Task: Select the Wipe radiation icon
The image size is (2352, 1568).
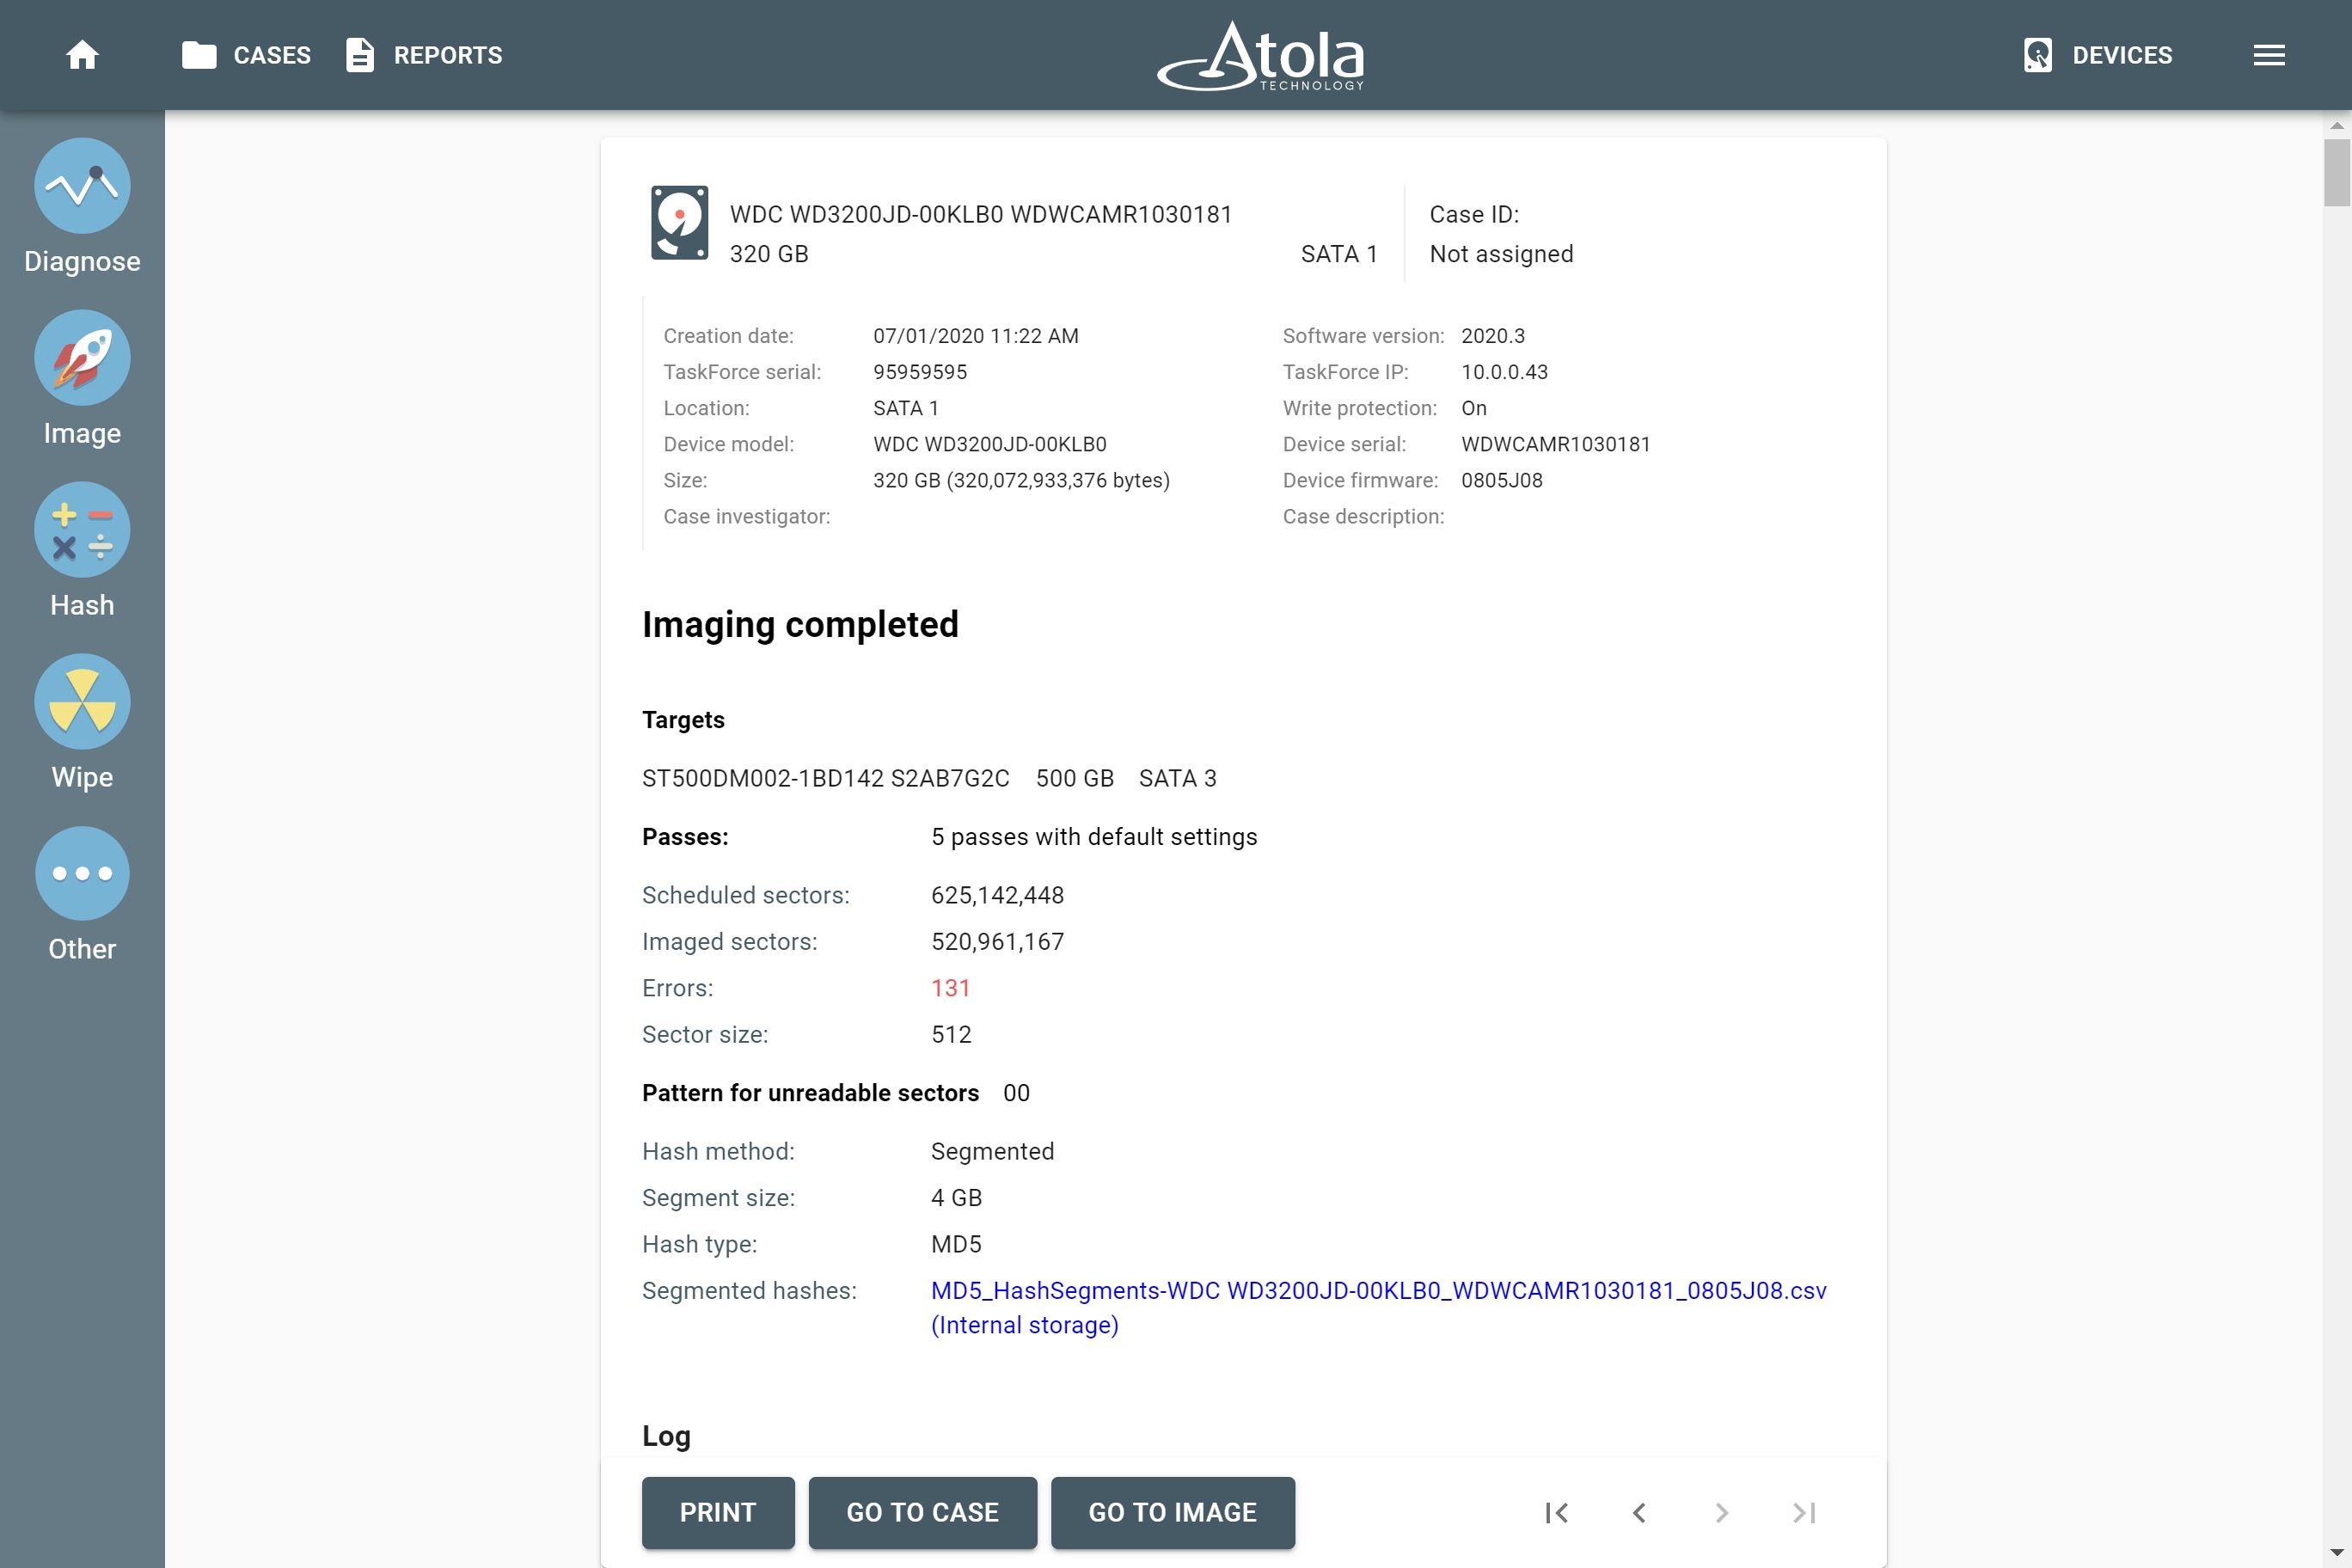Action: pyautogui.click(x=82, y=702)
